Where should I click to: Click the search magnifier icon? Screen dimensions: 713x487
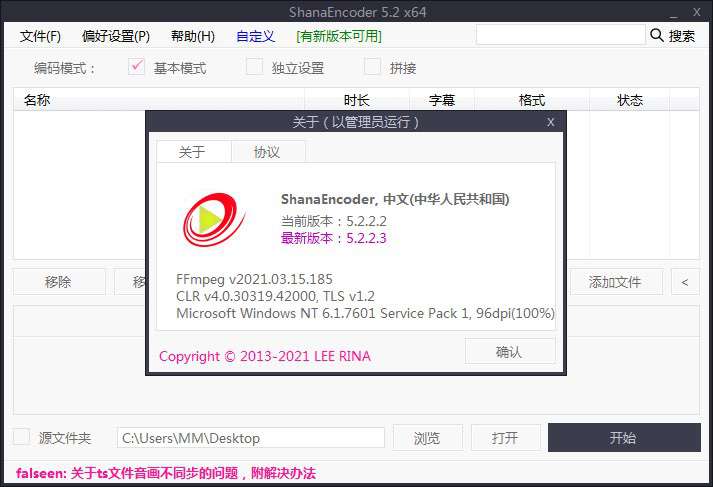[x=657, y=35]
